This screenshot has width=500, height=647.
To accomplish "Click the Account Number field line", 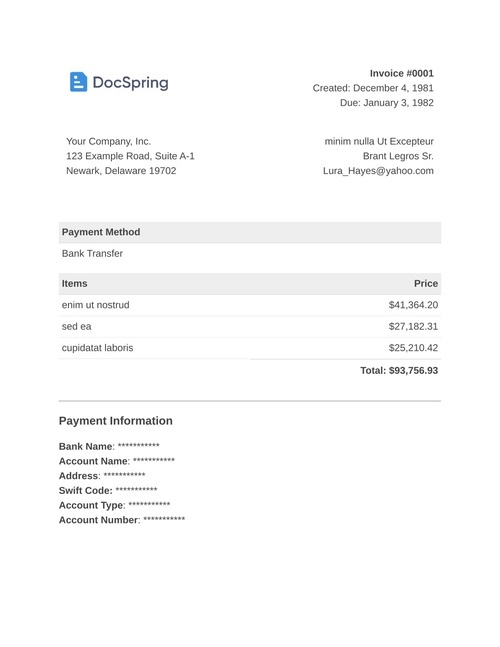I will pyautogui.click(x=122, y=519).
